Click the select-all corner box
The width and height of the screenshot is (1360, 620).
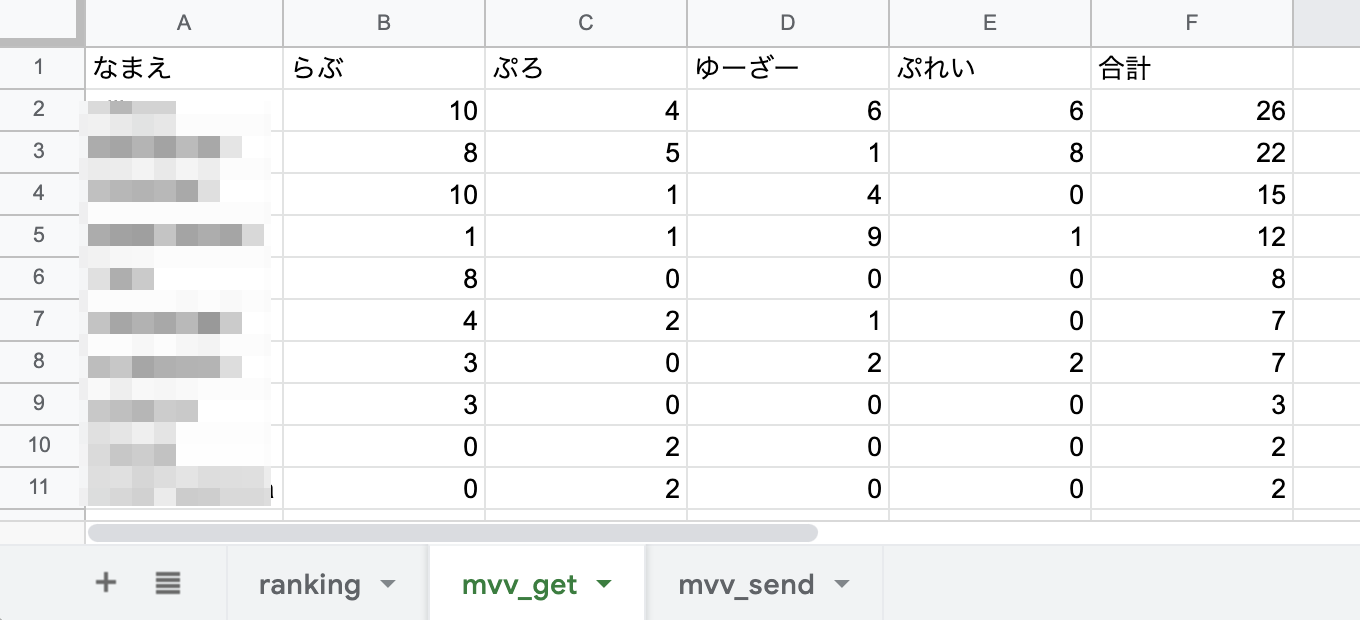pyautogui.click(x=39, y=22)
